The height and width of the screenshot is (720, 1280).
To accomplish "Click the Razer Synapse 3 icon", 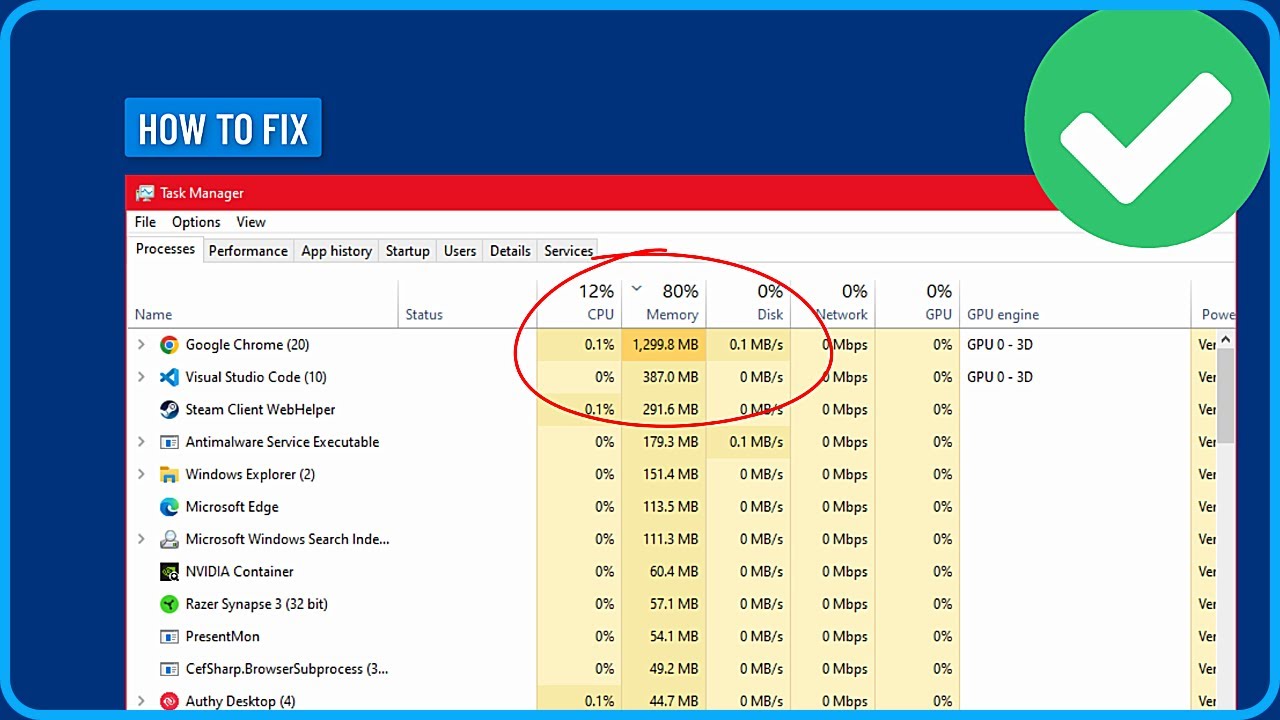I will click(169, 604).
